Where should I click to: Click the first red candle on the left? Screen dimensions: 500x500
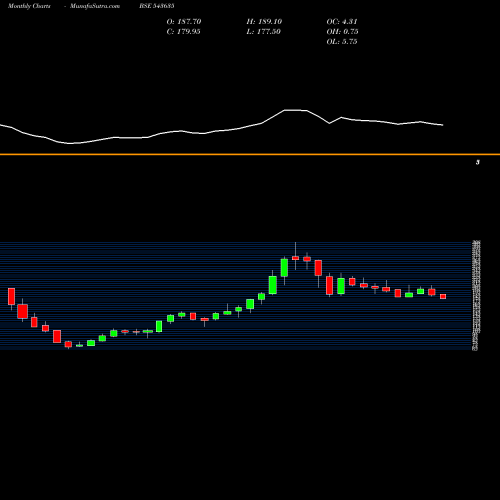click(11, 296)
